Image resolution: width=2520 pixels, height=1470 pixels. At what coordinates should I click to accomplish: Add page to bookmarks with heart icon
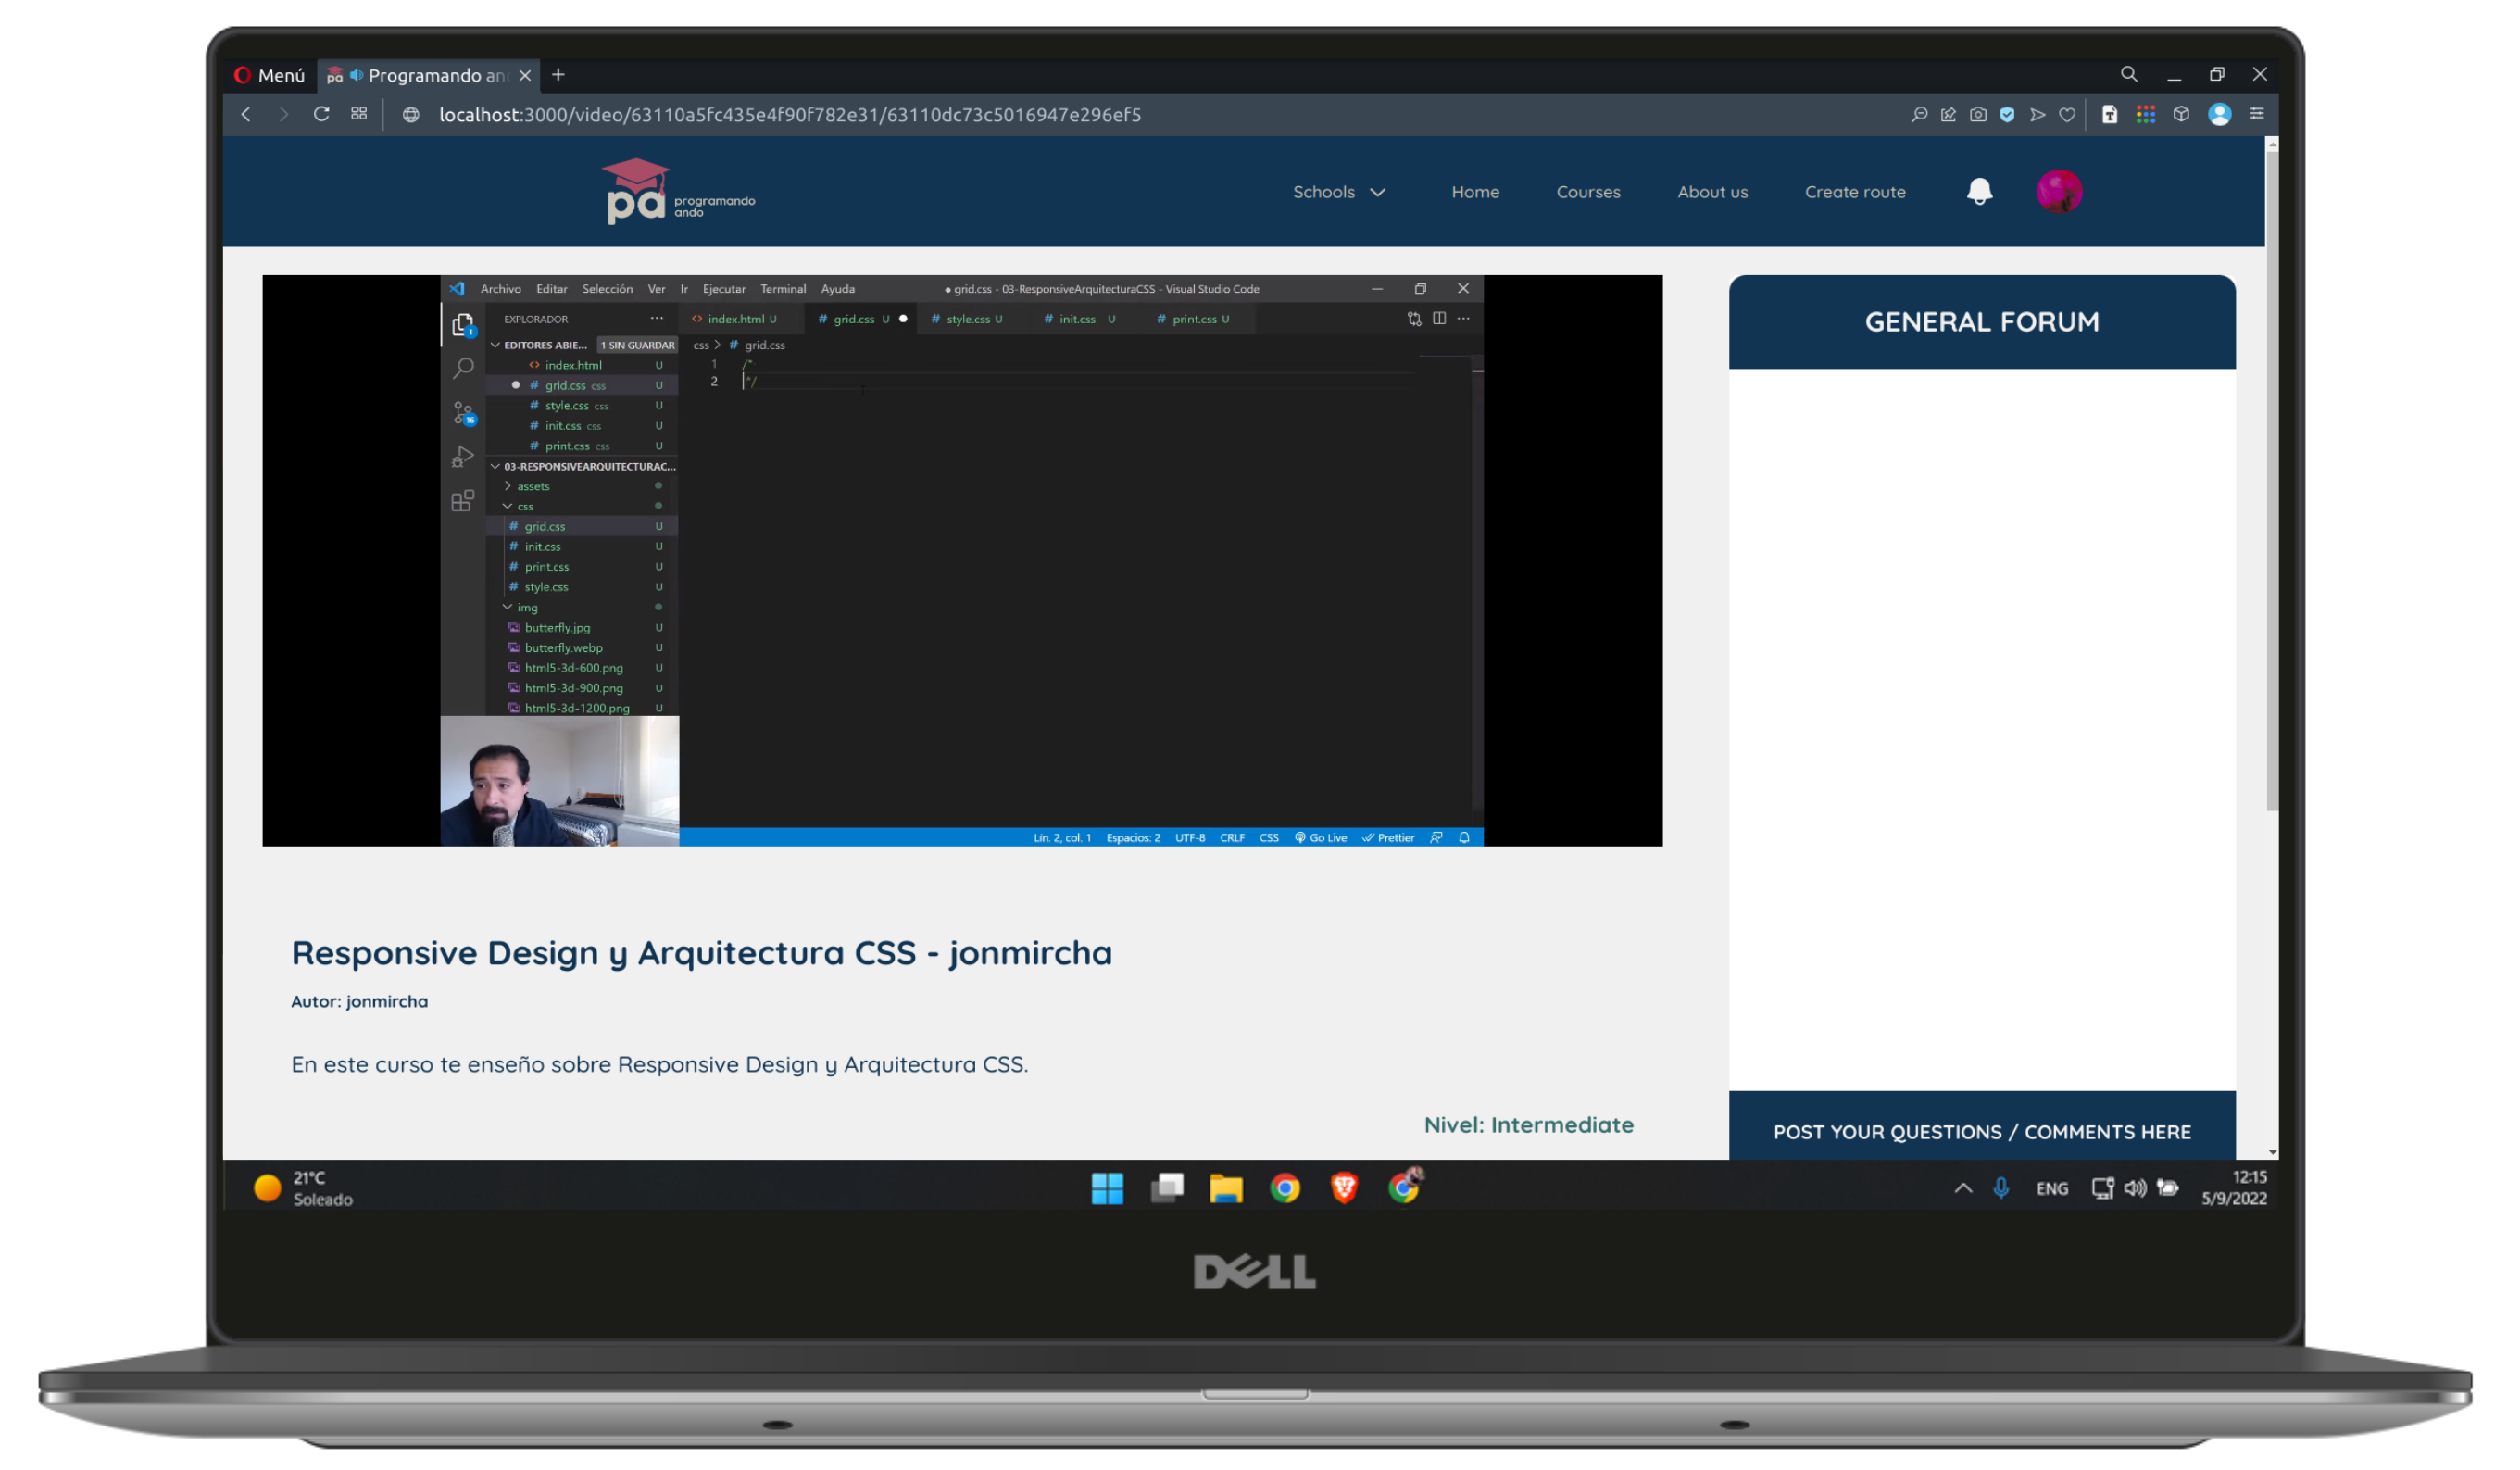click(2067, 115)
